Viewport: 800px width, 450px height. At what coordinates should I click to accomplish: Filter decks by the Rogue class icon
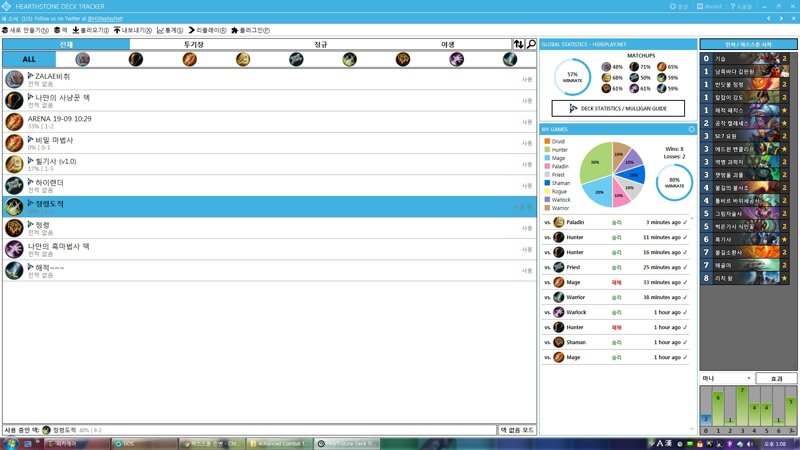349,59
